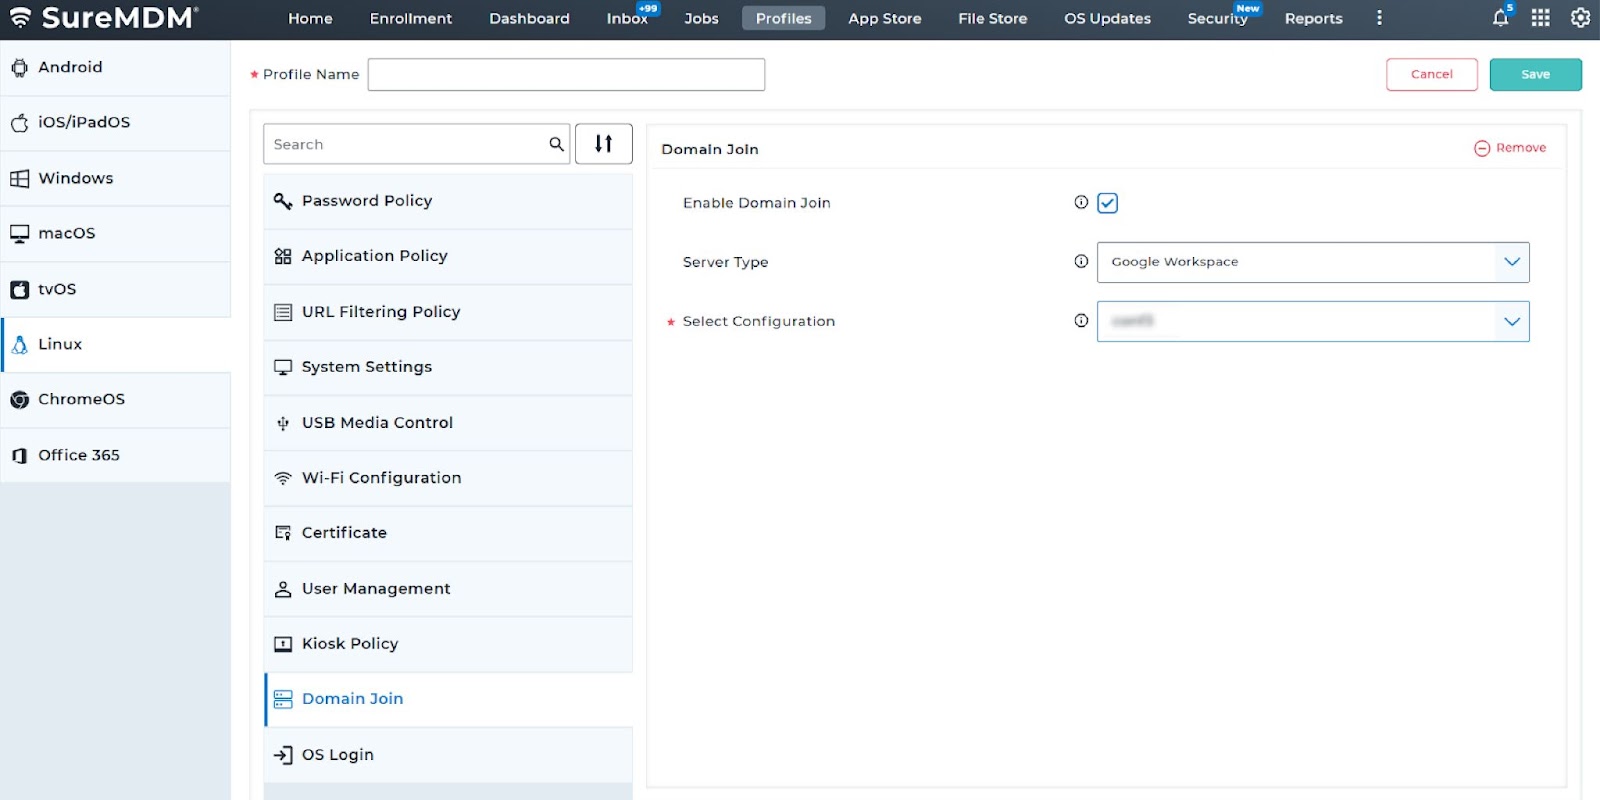Click the Linux penguin icon
This screenshot has height=800, width=1600.
[19, 344]
